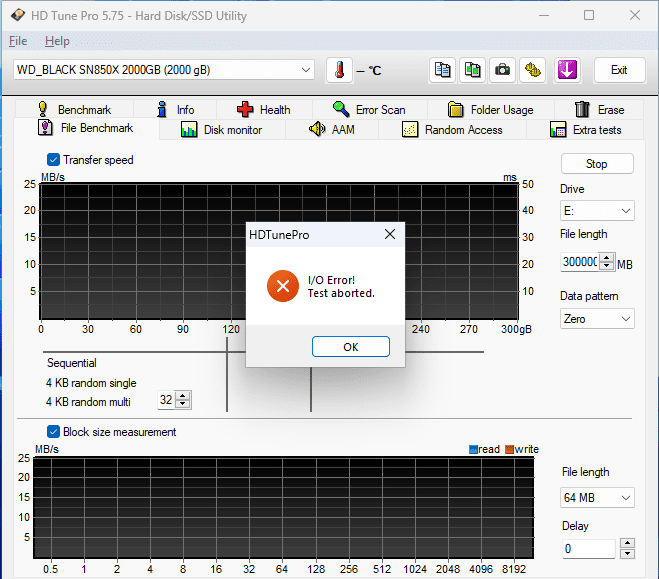Image resolution: width=659 pixels, height=579 pixels.
Task: Click the Sequential row label
Action: point(71,363)
